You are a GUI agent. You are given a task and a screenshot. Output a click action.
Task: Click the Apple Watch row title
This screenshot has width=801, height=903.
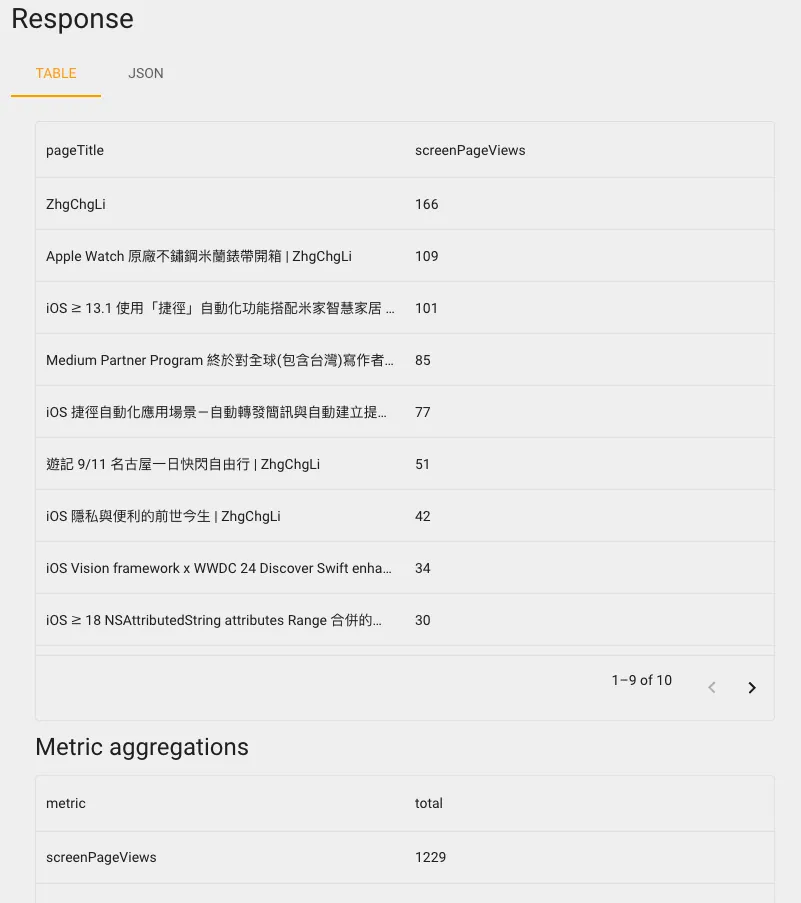coord(198,256)
